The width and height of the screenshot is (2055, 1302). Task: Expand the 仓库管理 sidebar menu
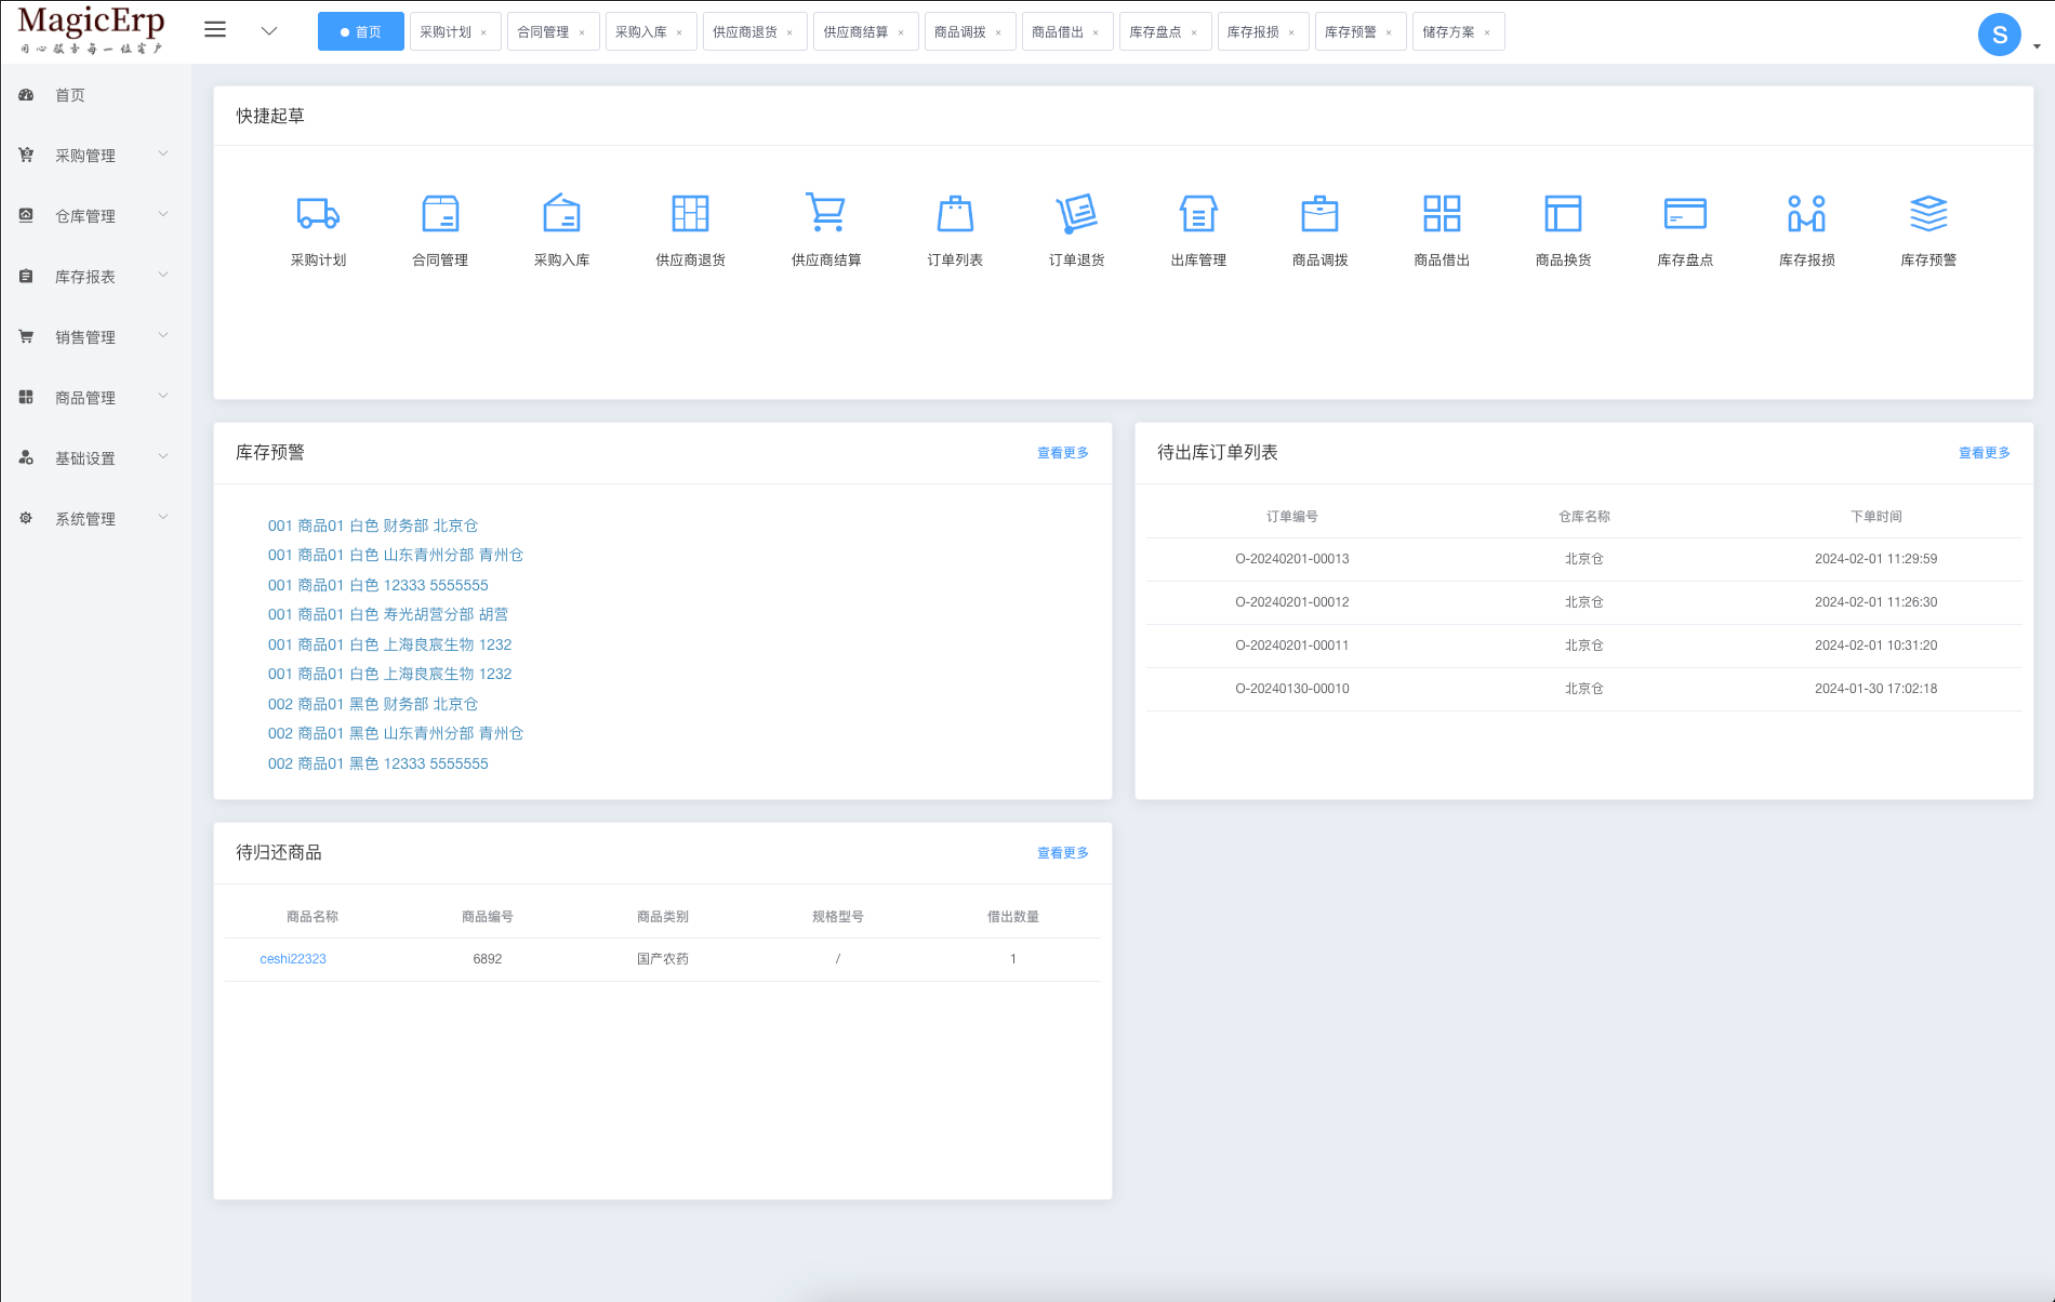click(x=85, y=216)
